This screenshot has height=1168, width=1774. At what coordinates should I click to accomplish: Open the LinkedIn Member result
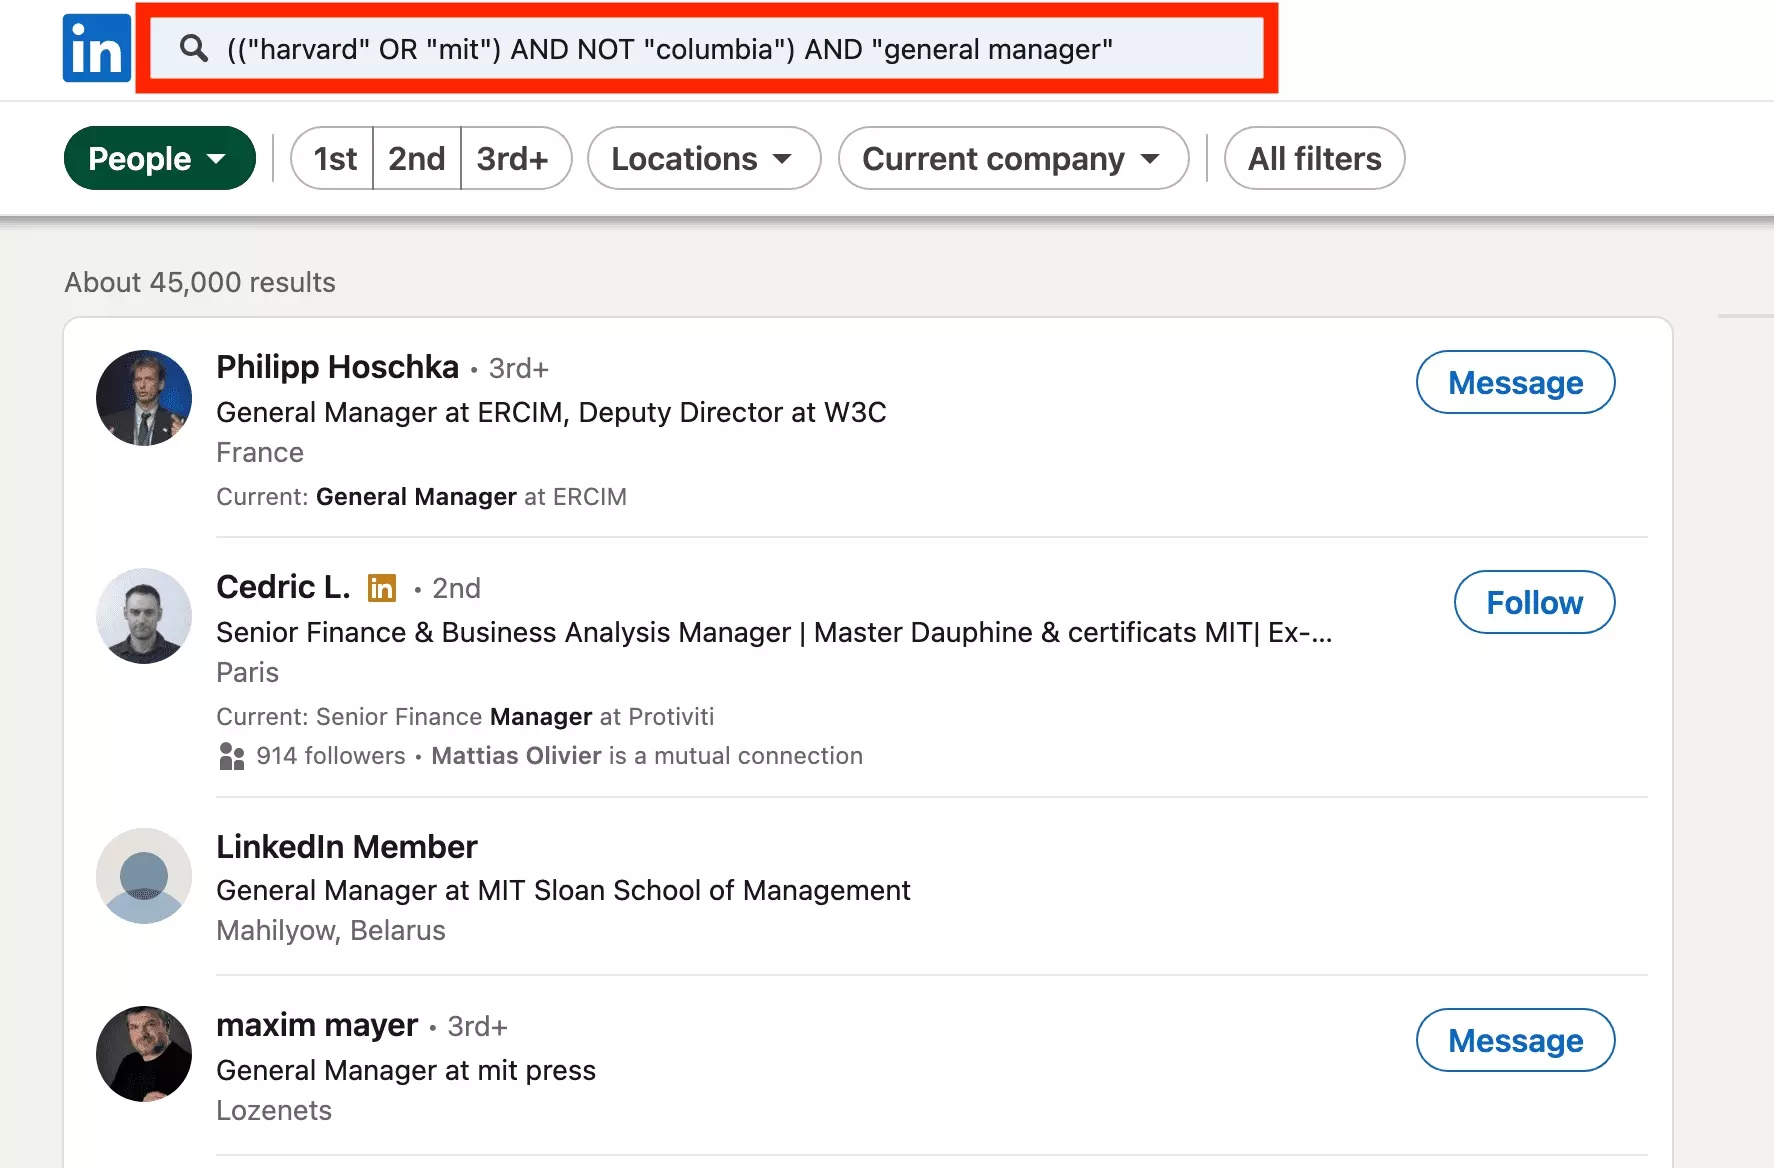(x=347, y=847)
